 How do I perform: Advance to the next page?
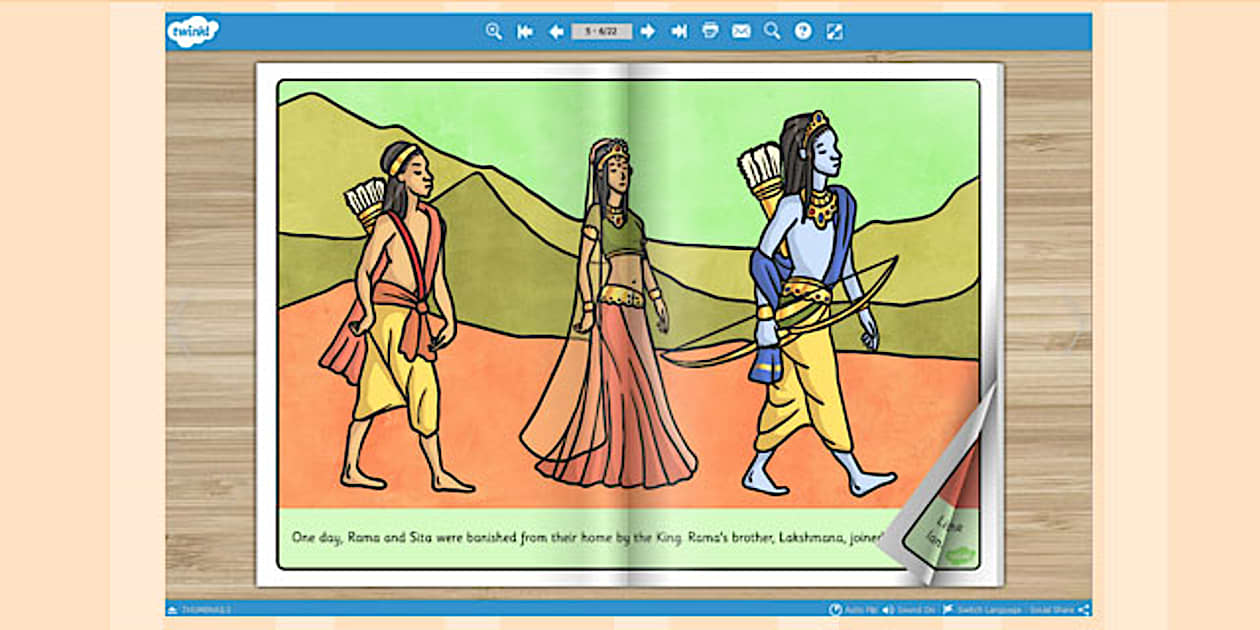click(x=648, y=31)
